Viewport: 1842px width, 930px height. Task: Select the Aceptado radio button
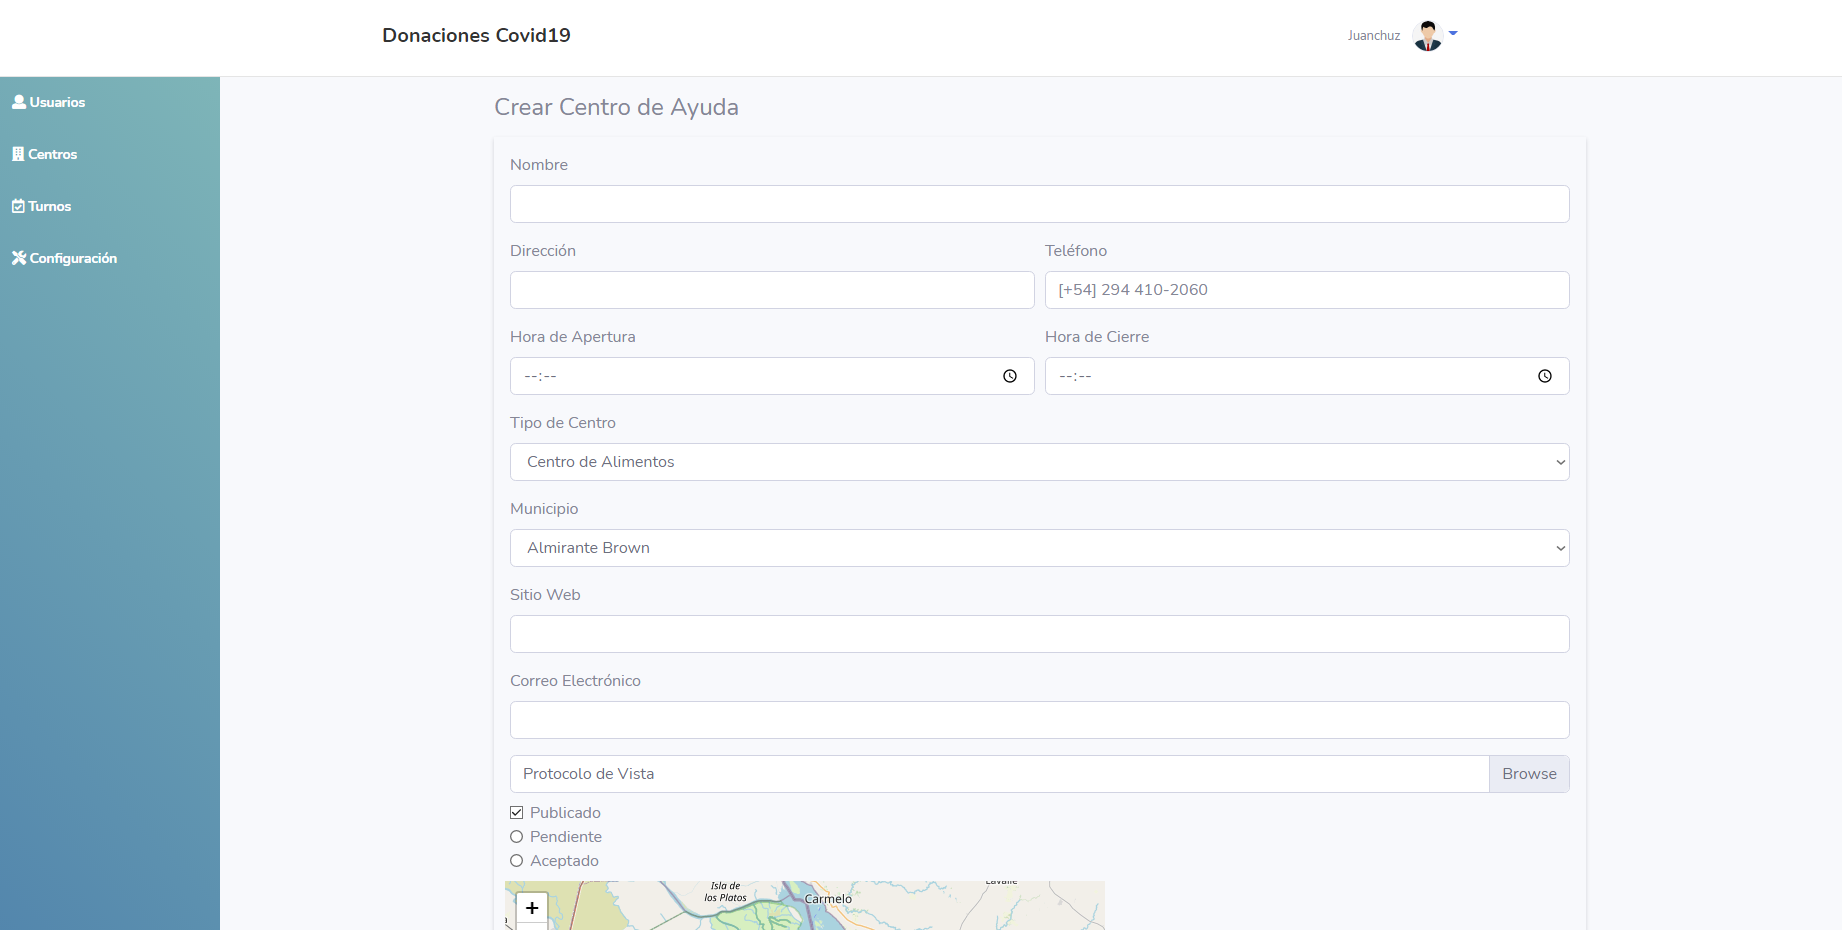click(x=517, y=861)
